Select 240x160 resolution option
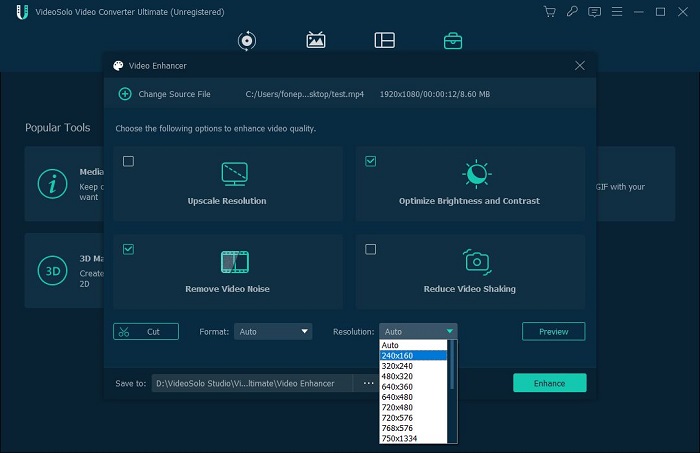Screen dimensions: 700x453 point(413,356)
